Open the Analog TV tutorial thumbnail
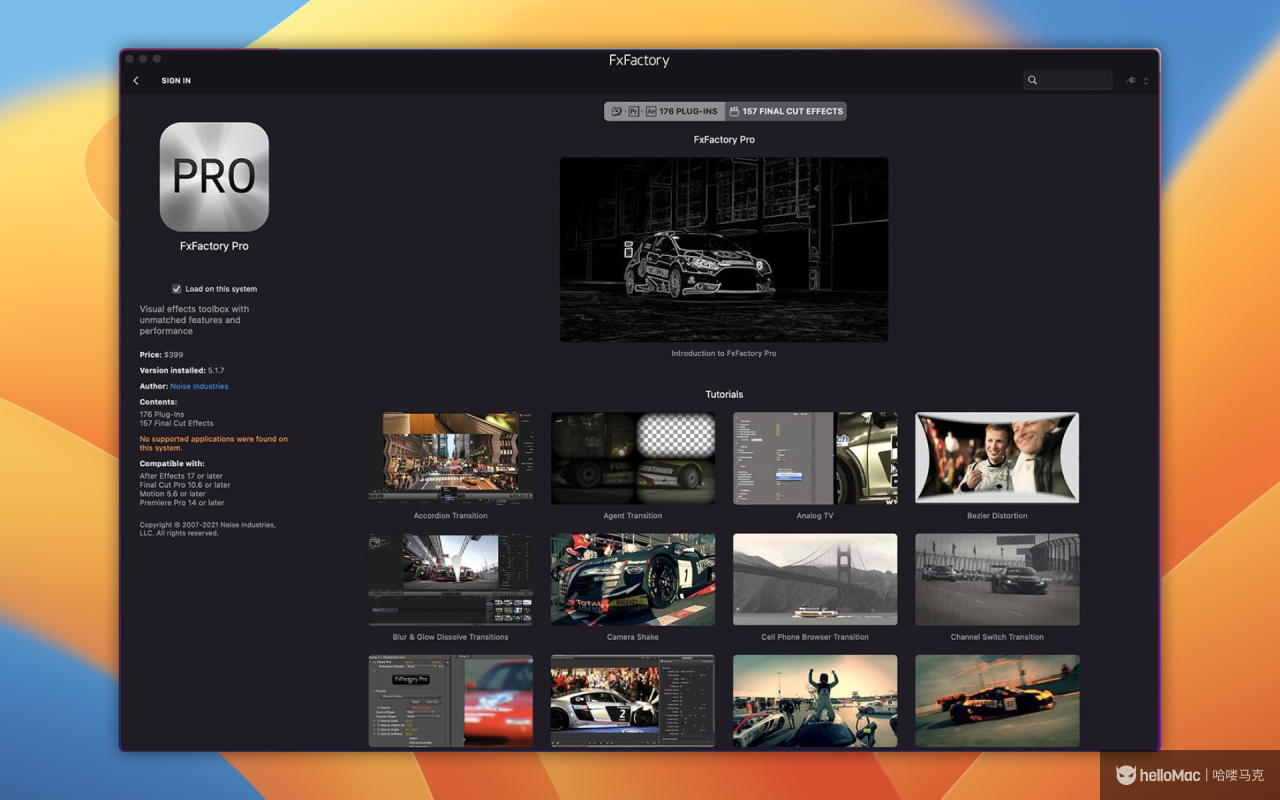The width and height of the screenshot is (1280, 800). (815, 458)
